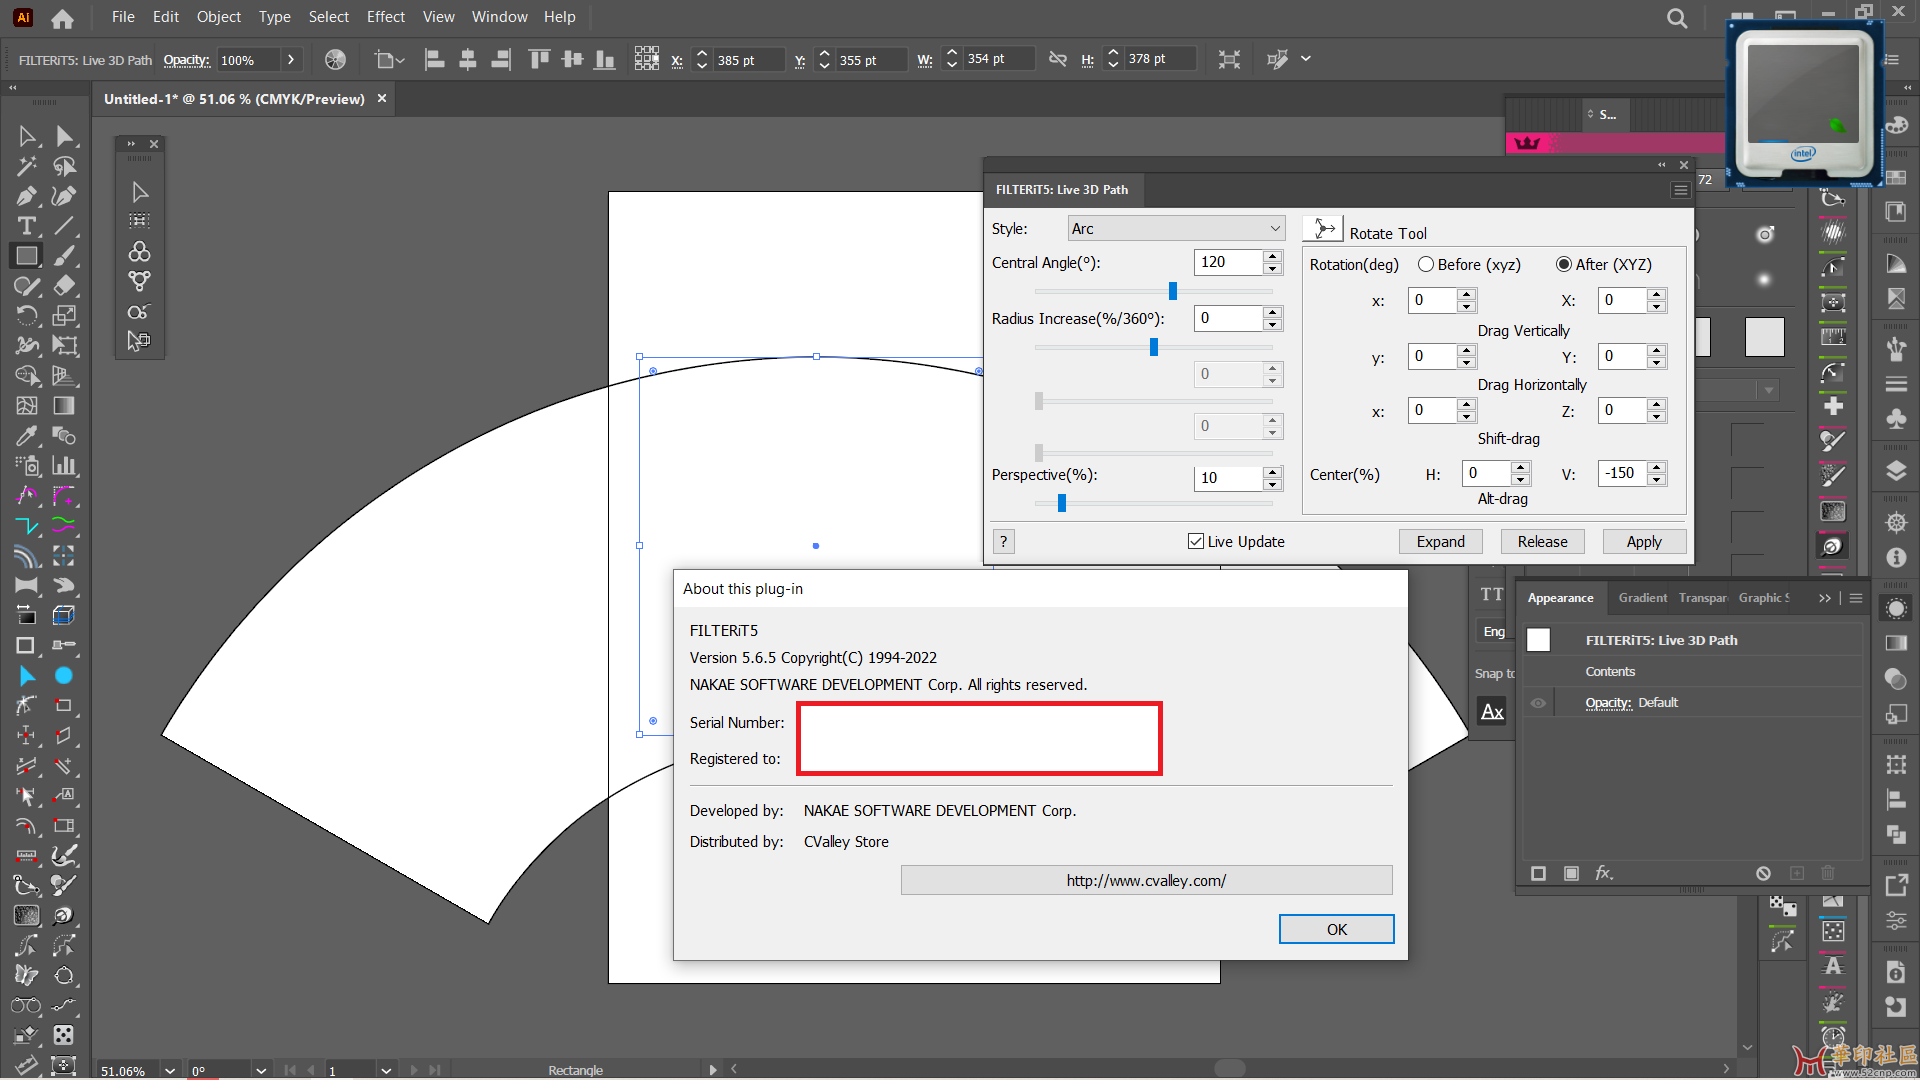Click the Central Angle input field
The width and height of the screenshot is (1920, 1080).
1229,262
